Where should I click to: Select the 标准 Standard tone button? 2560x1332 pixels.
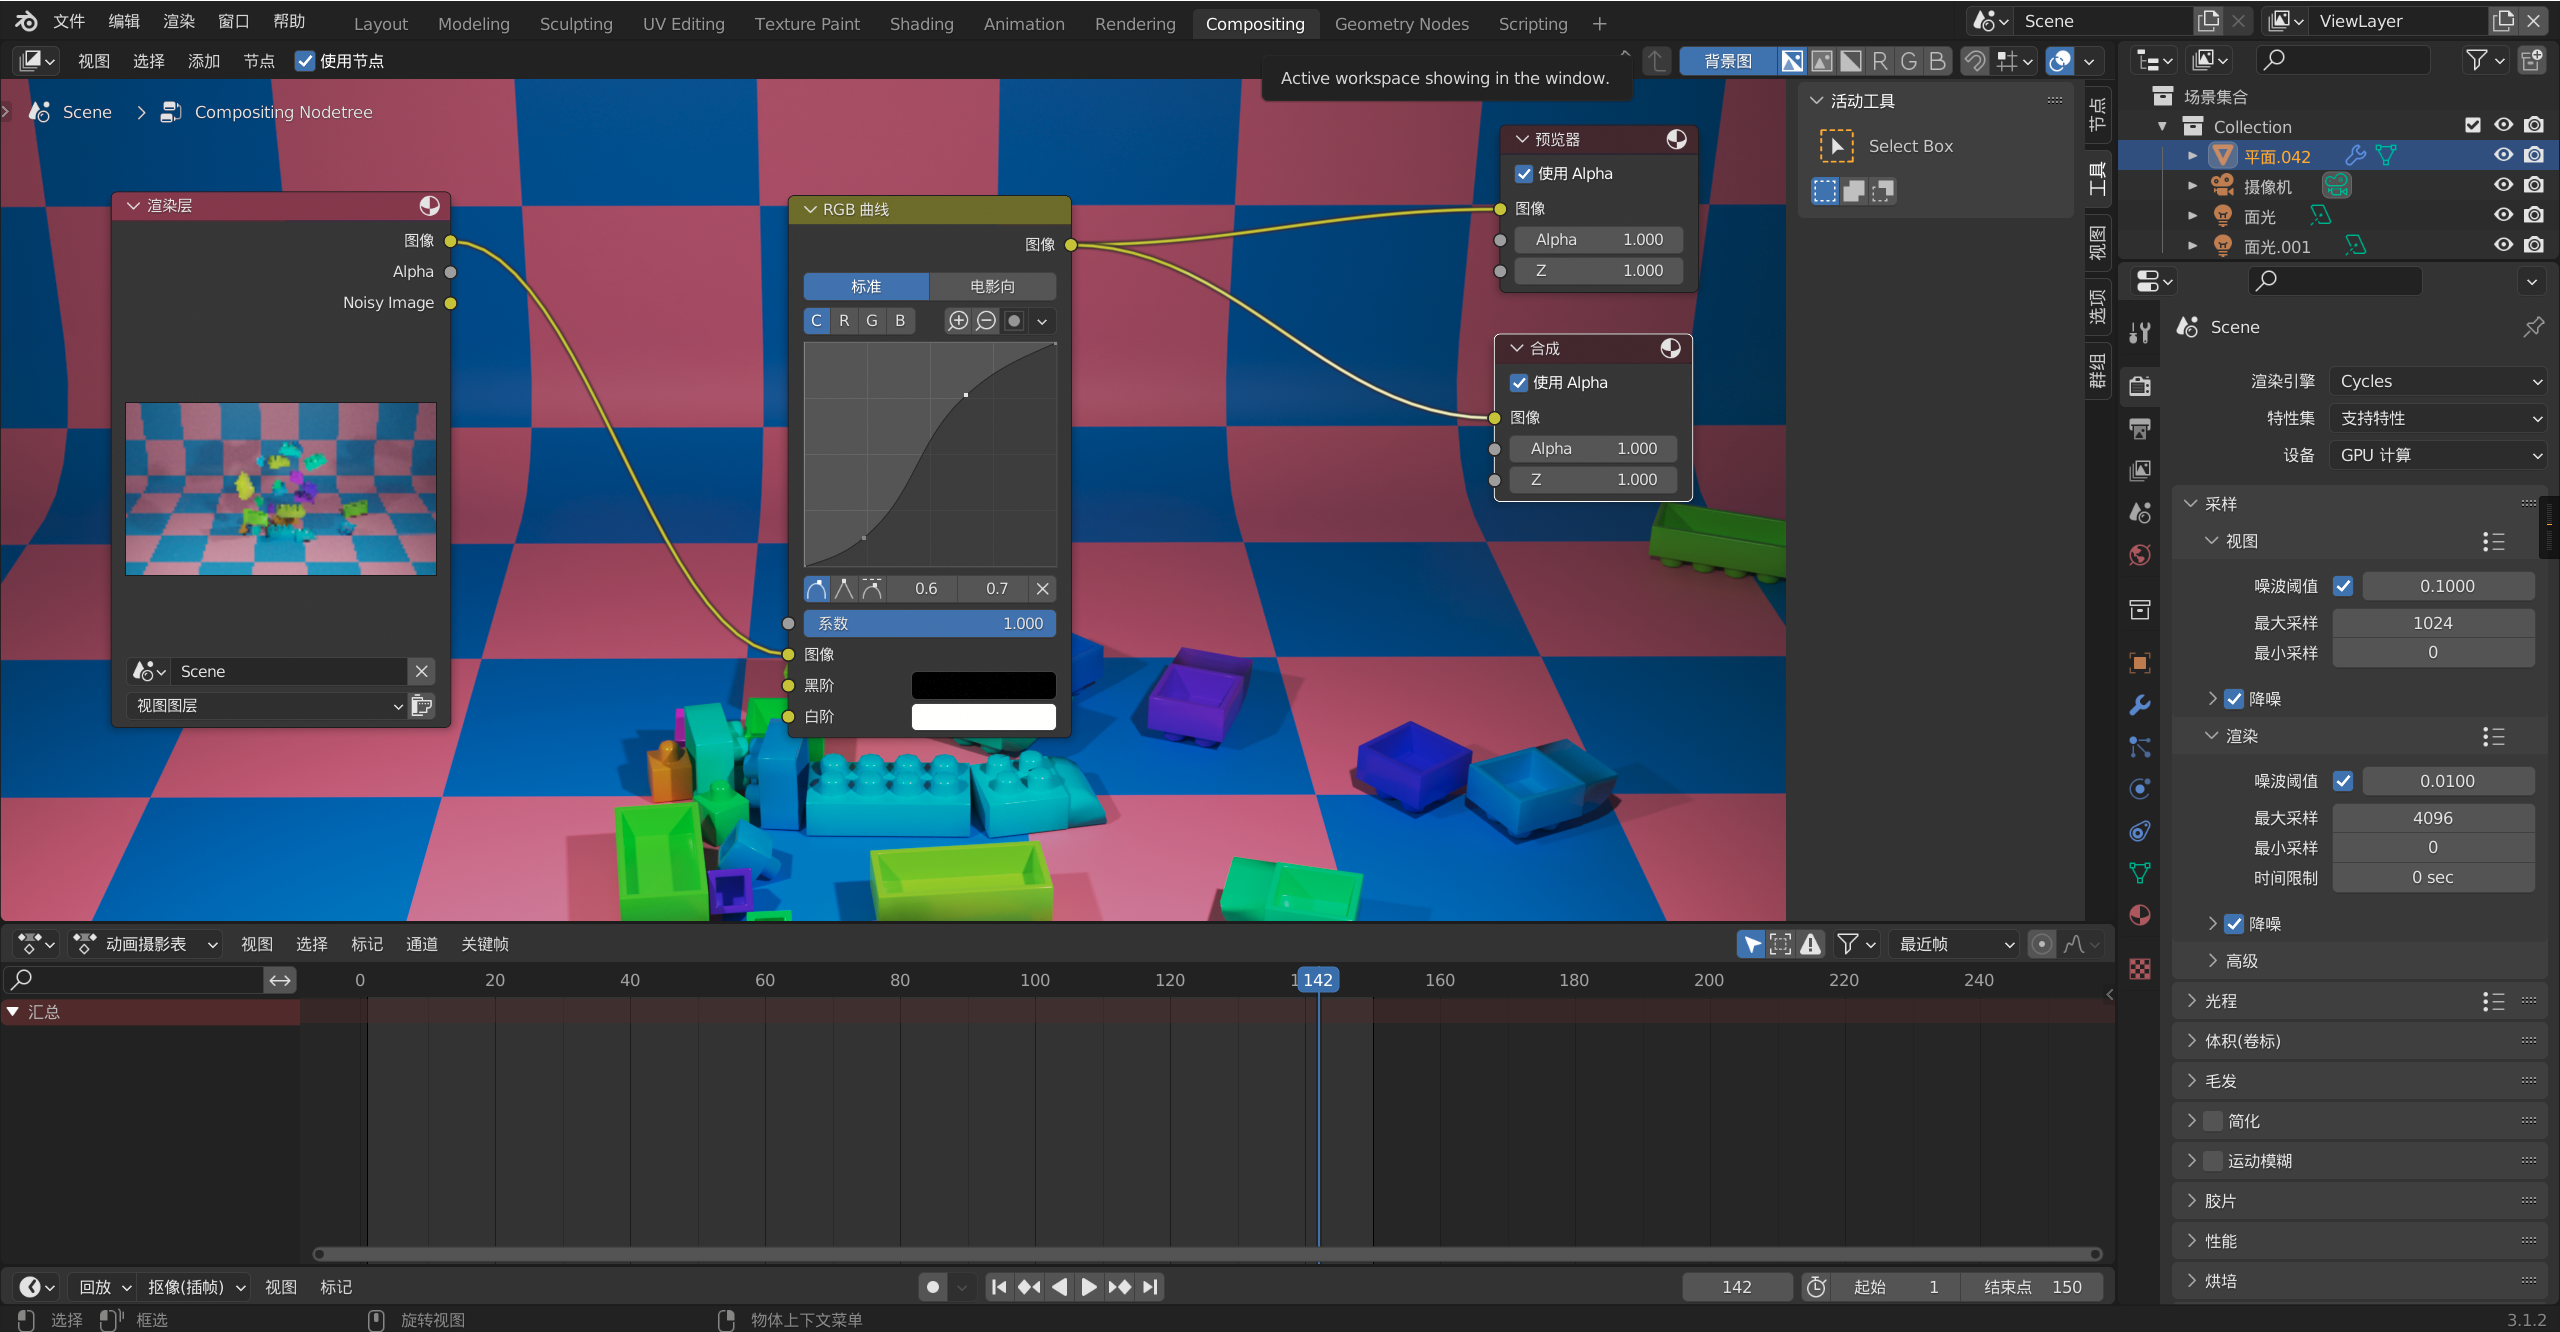coord(866,287)
